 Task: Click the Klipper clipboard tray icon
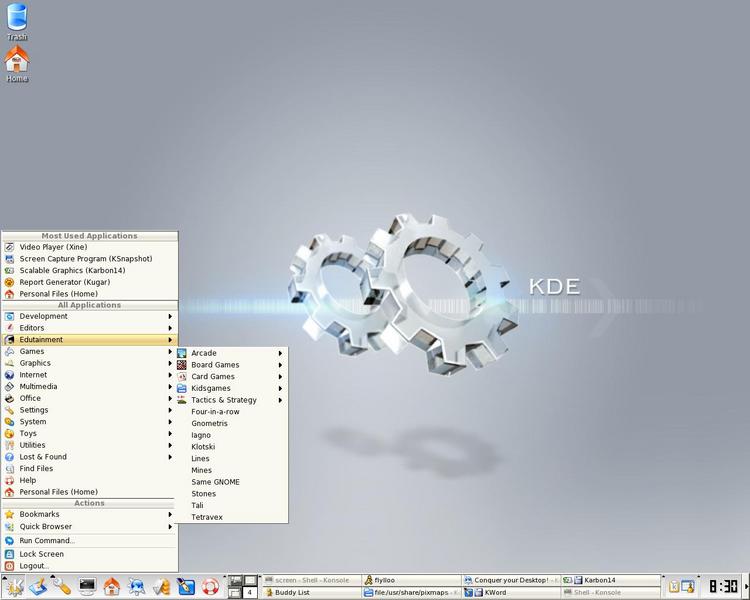pos(674,587)
